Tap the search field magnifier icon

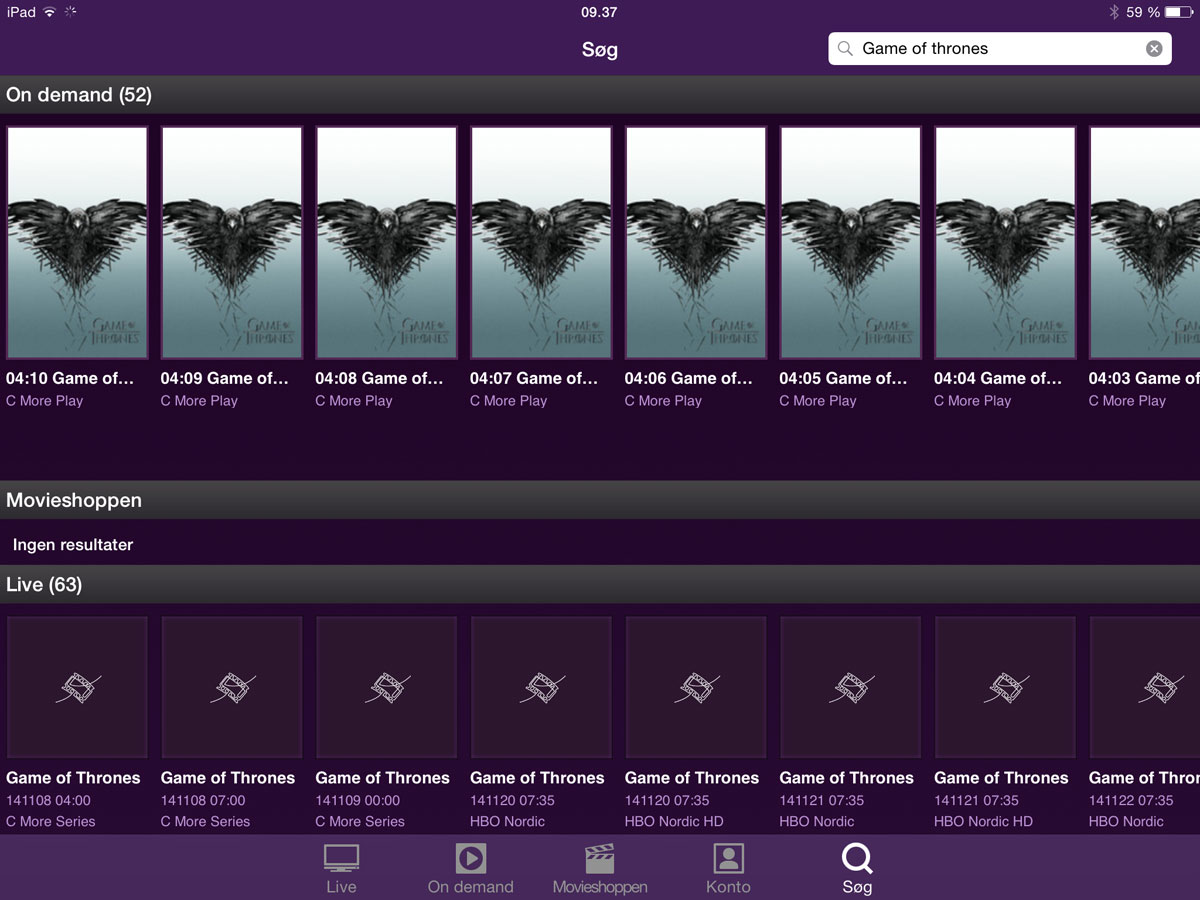(846, 48)
